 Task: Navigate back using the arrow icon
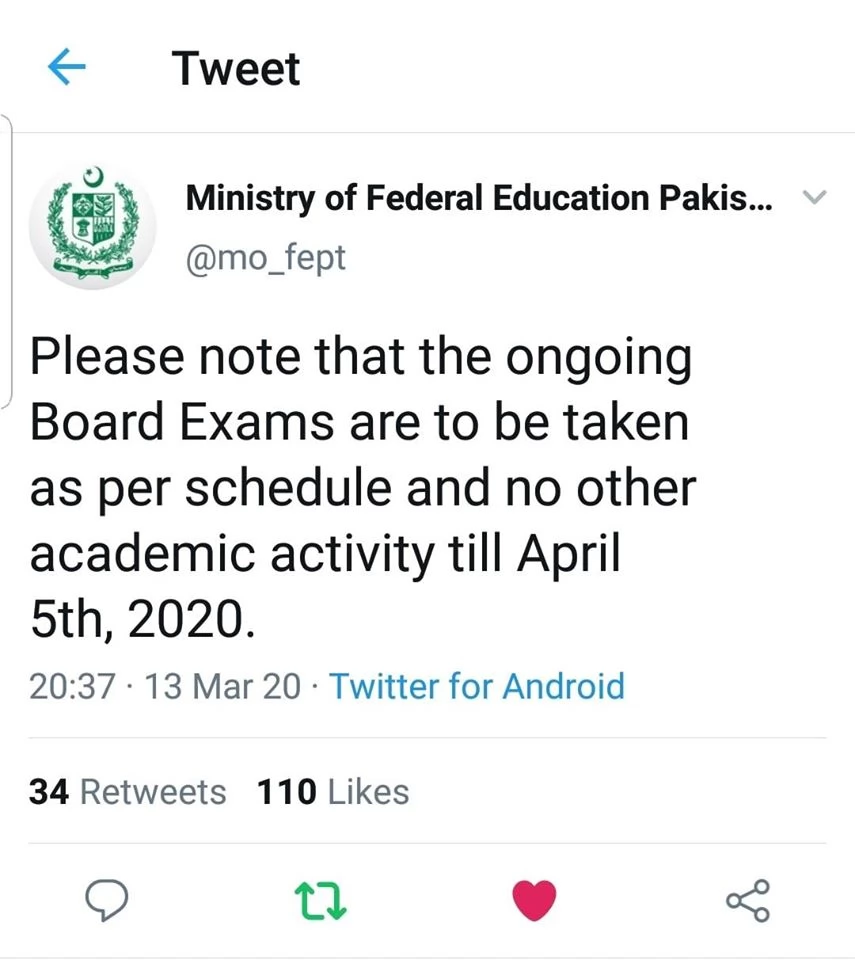tap(66, 67)
